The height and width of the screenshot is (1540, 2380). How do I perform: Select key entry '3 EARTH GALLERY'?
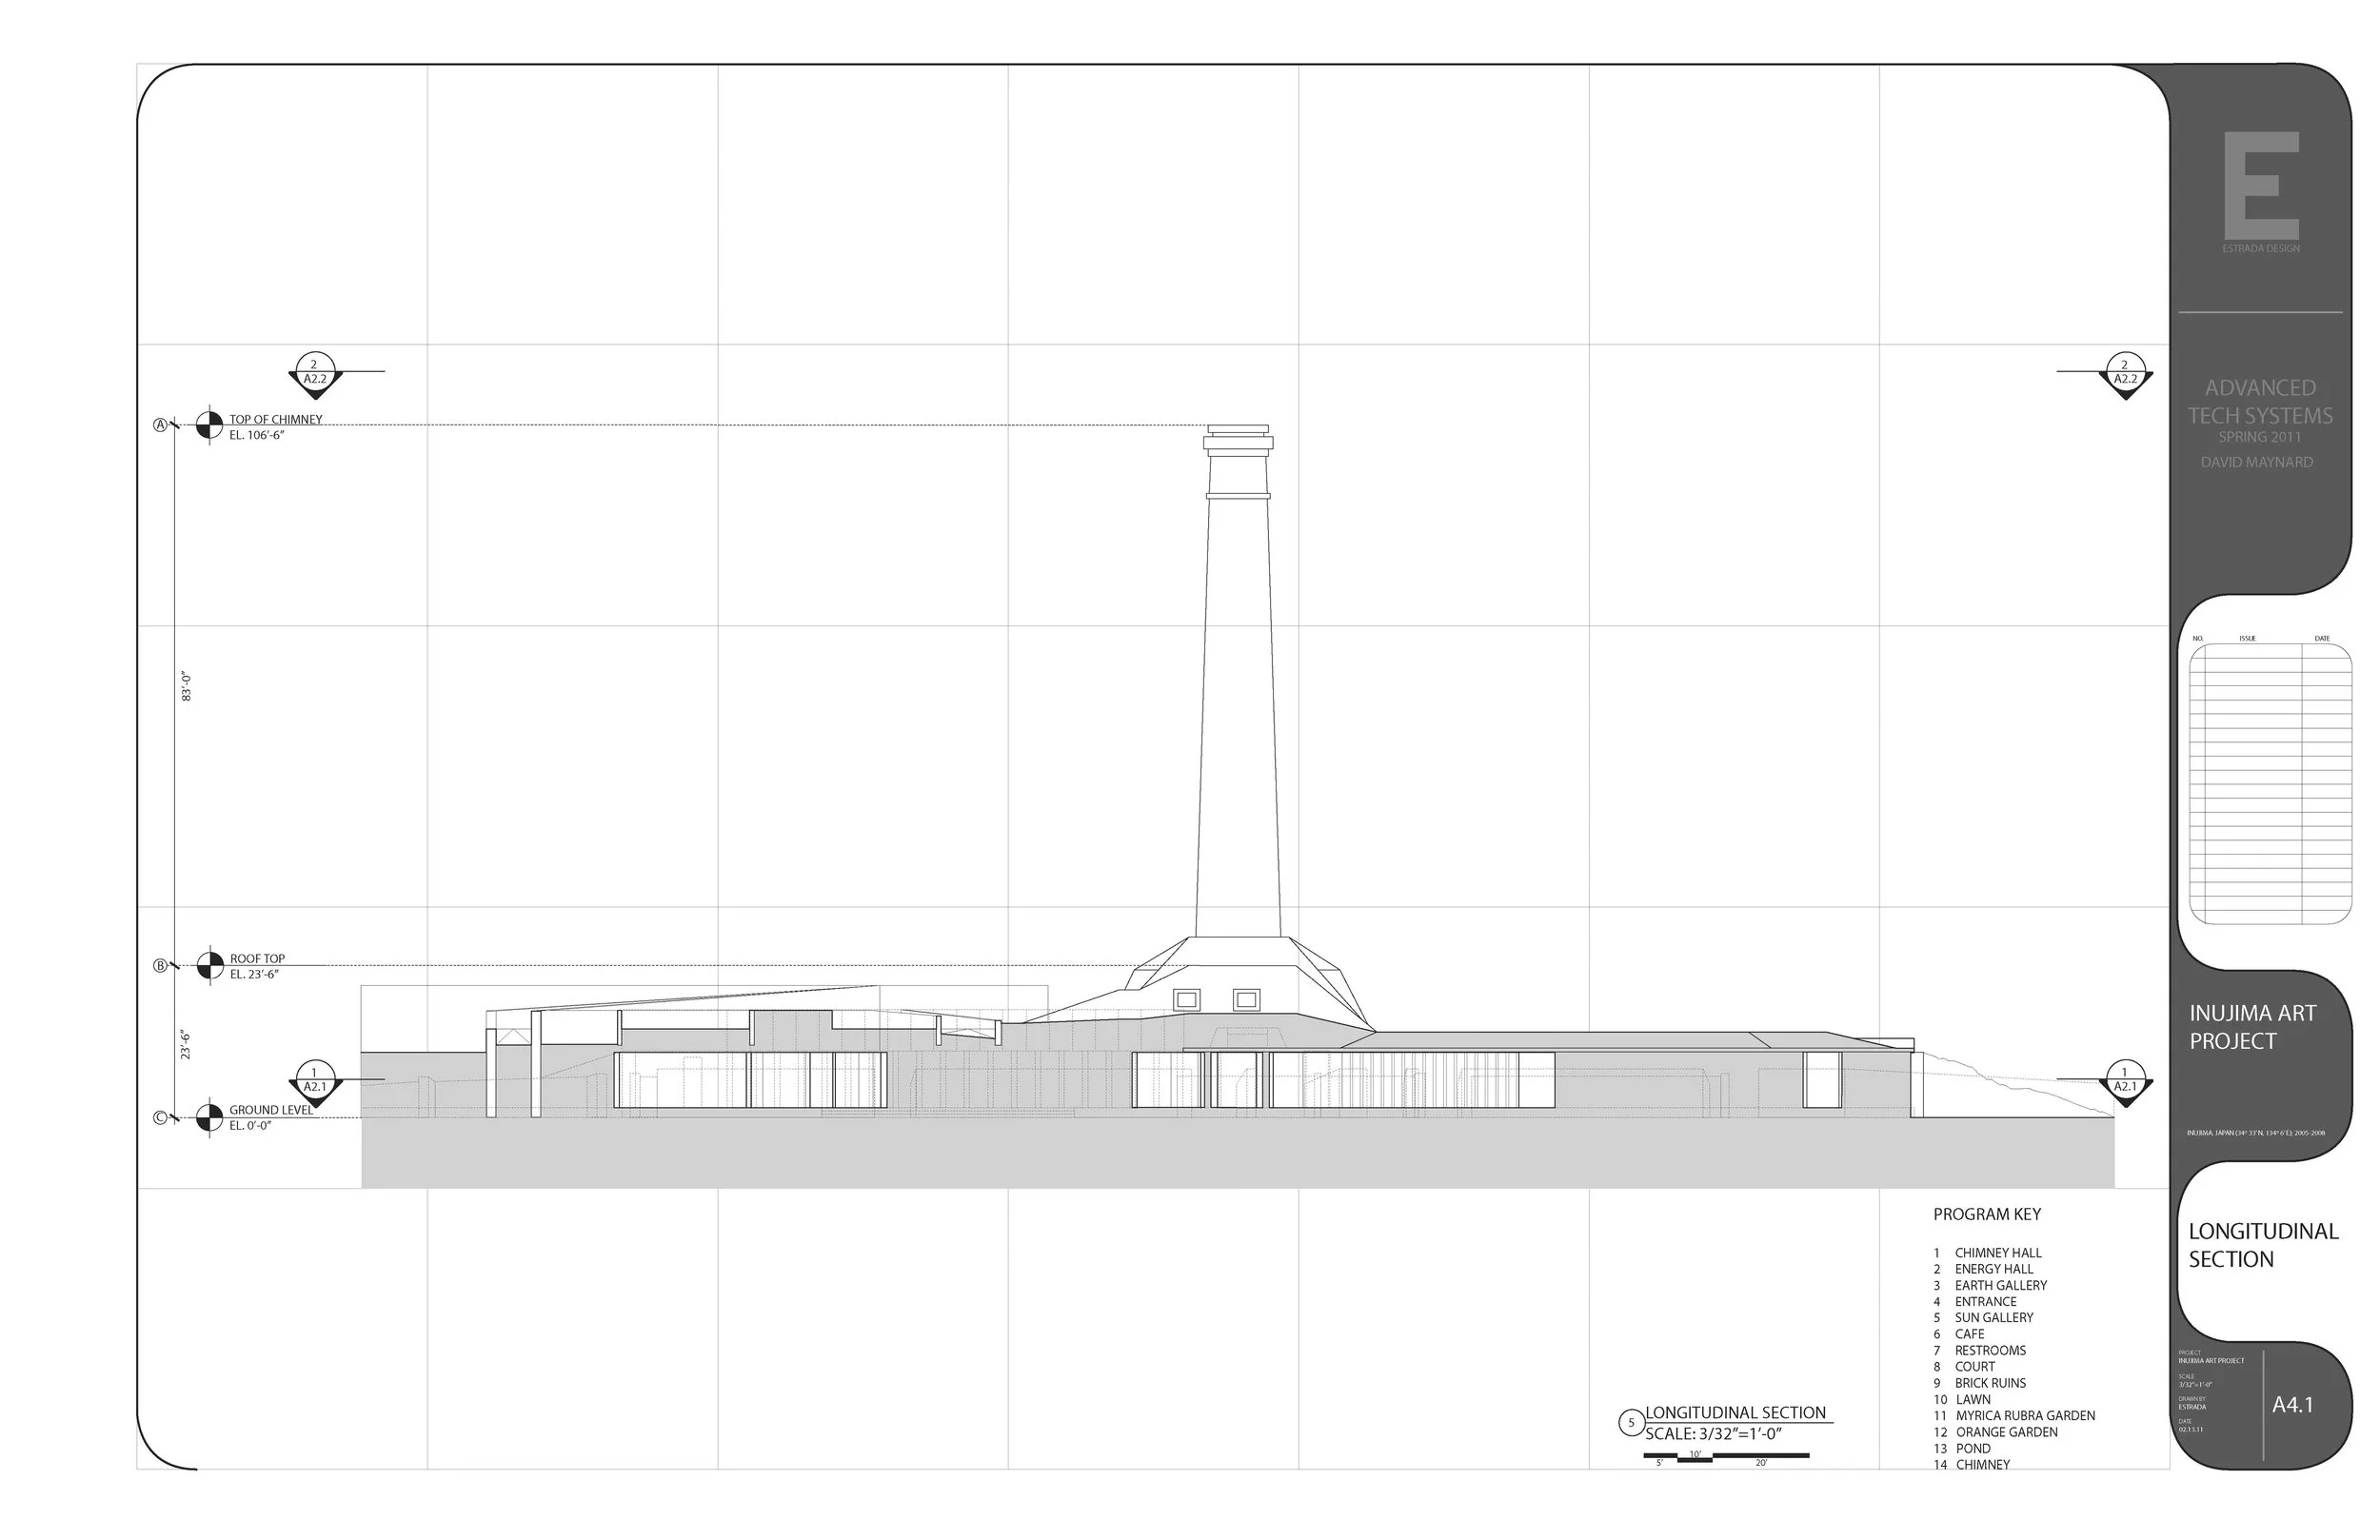[x=1990, y=1286]
